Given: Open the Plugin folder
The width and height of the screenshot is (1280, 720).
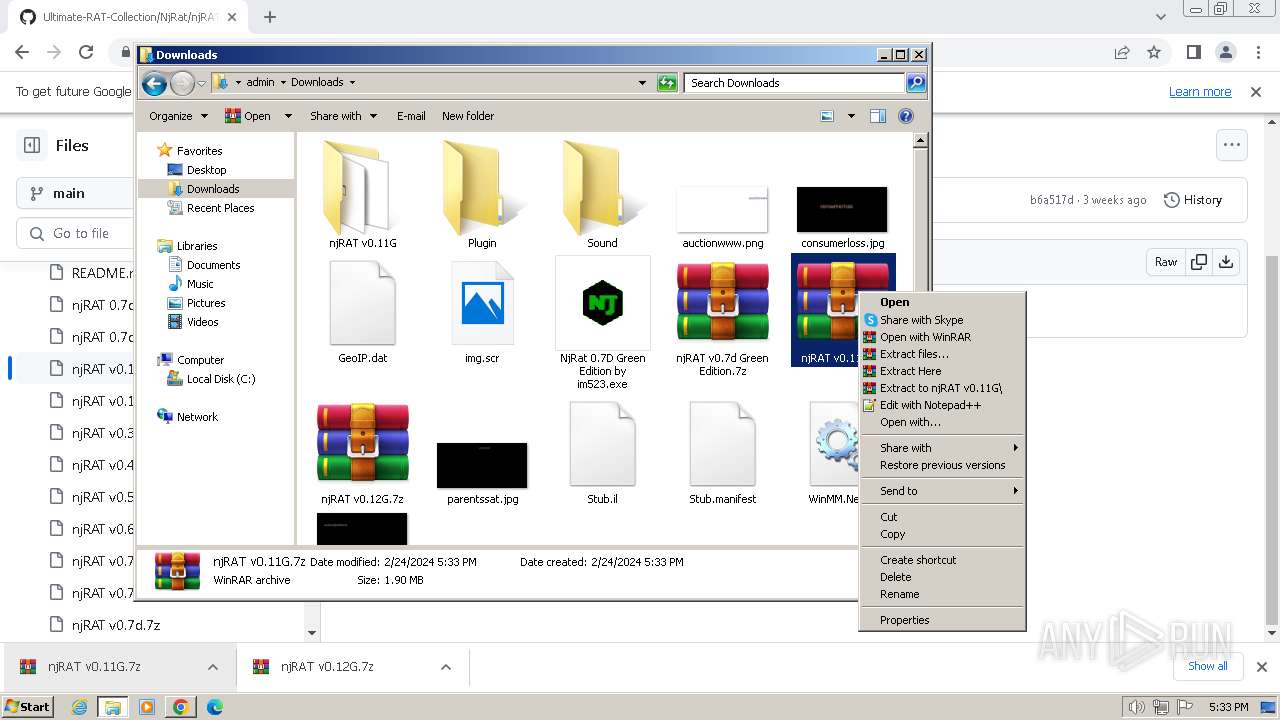Looking at the screenshot, I should [x=481, y=188].
